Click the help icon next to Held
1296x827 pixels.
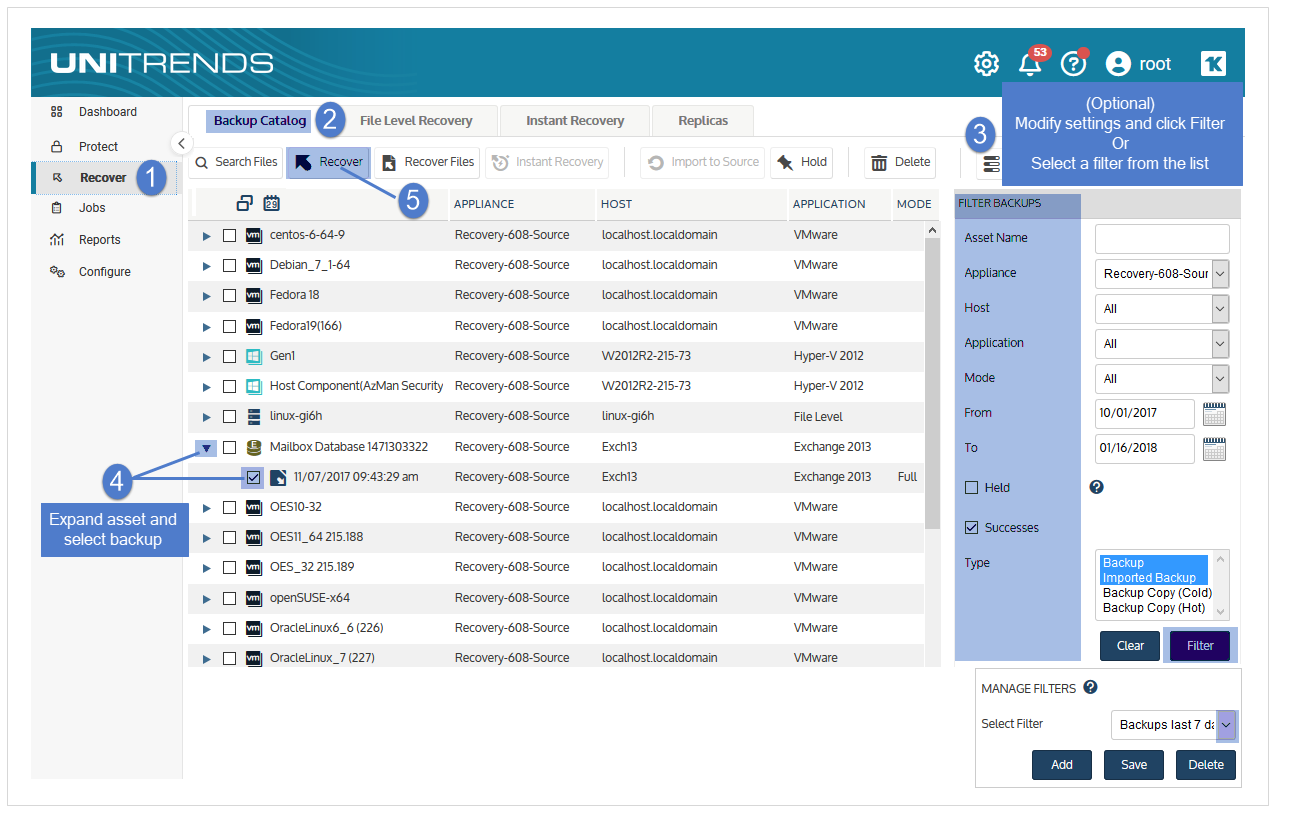1096,487
